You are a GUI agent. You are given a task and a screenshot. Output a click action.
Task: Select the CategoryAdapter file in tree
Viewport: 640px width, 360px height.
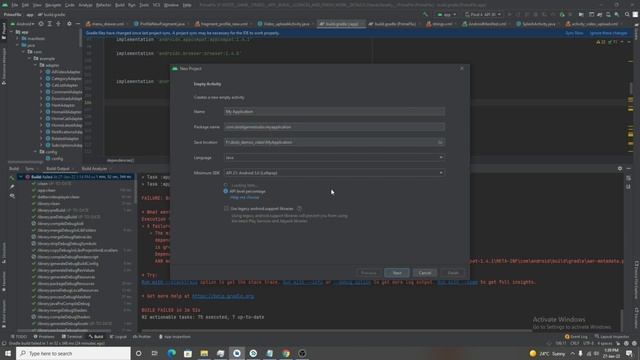tap(66, 78)
